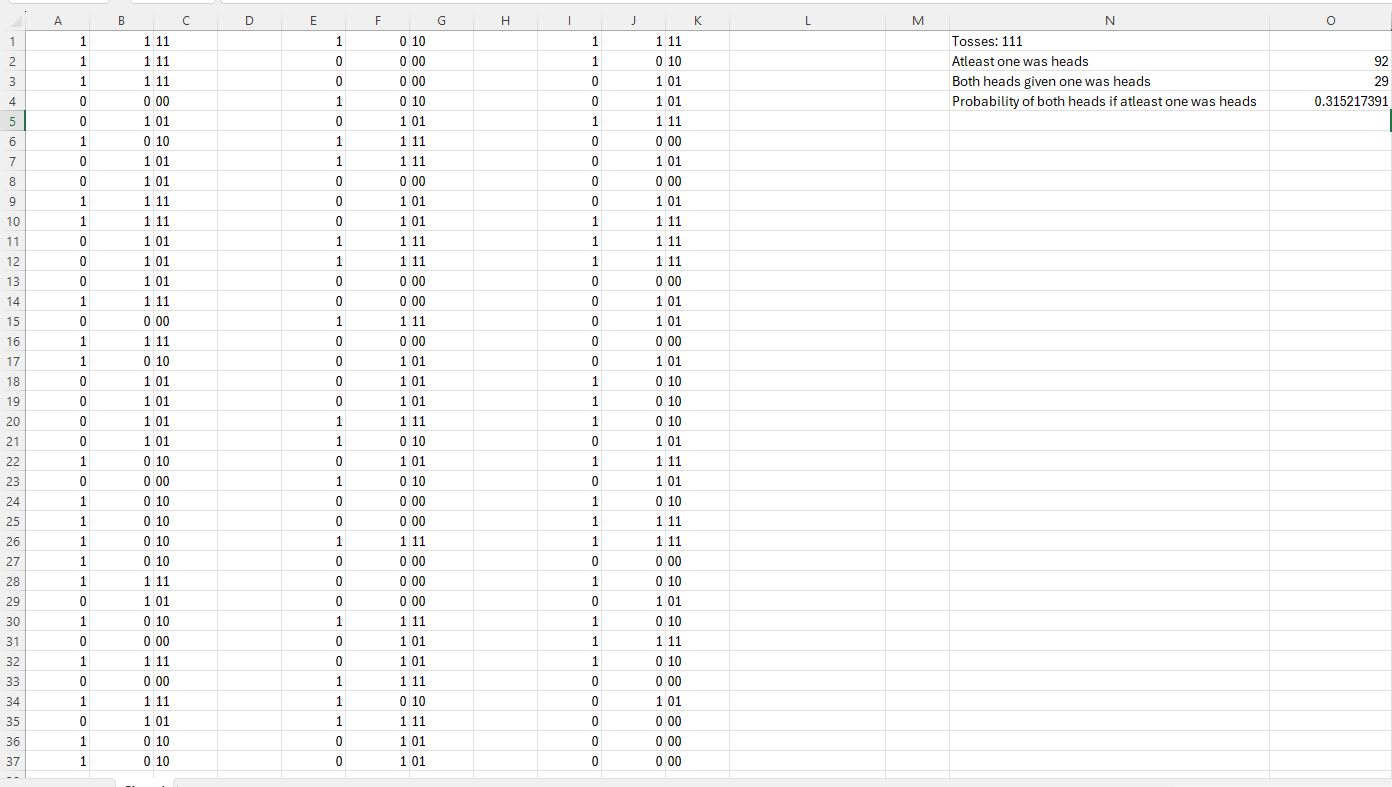
Task: Select cell G1 containing 10
Action: tap(441, 41)
